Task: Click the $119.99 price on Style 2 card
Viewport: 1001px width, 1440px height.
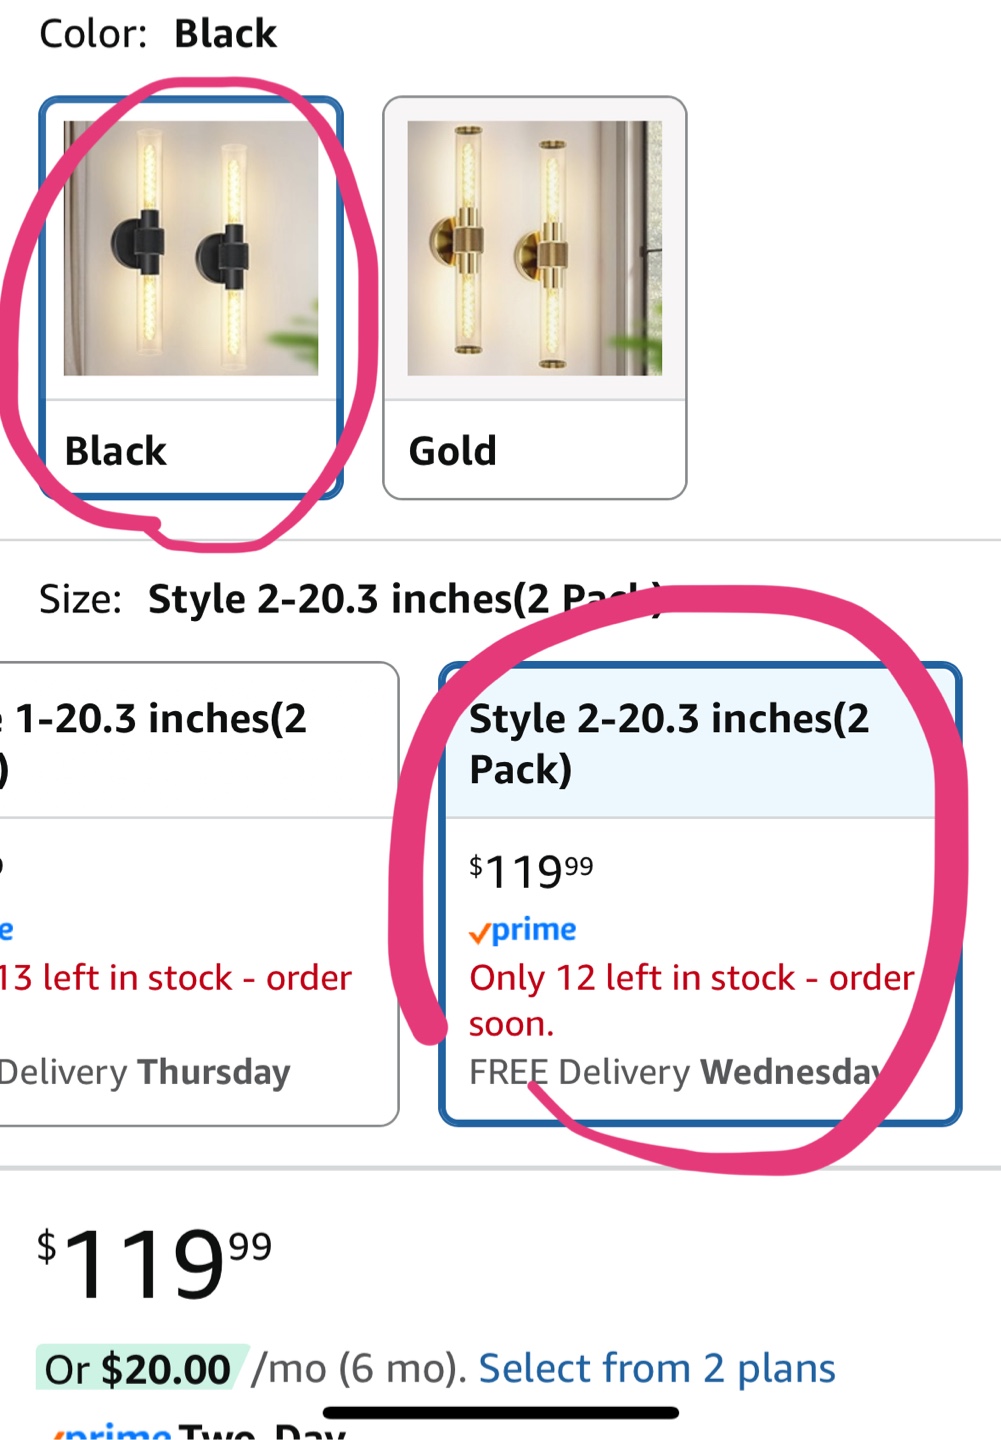Action: click(530, 871)
